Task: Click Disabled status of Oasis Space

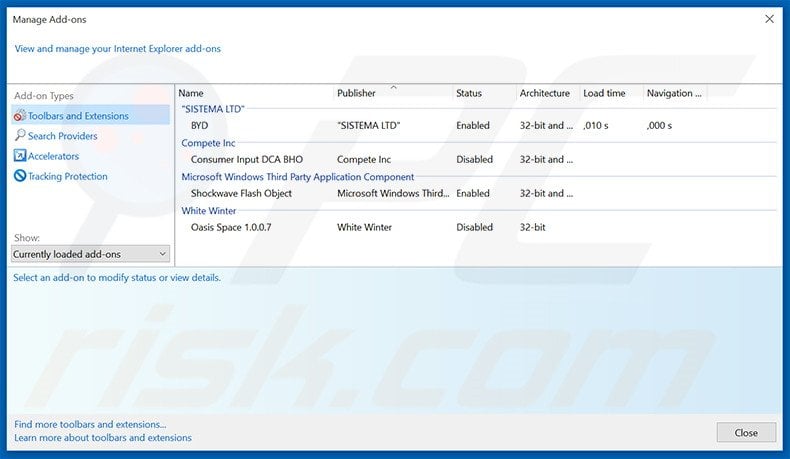Action: (475, 227)
